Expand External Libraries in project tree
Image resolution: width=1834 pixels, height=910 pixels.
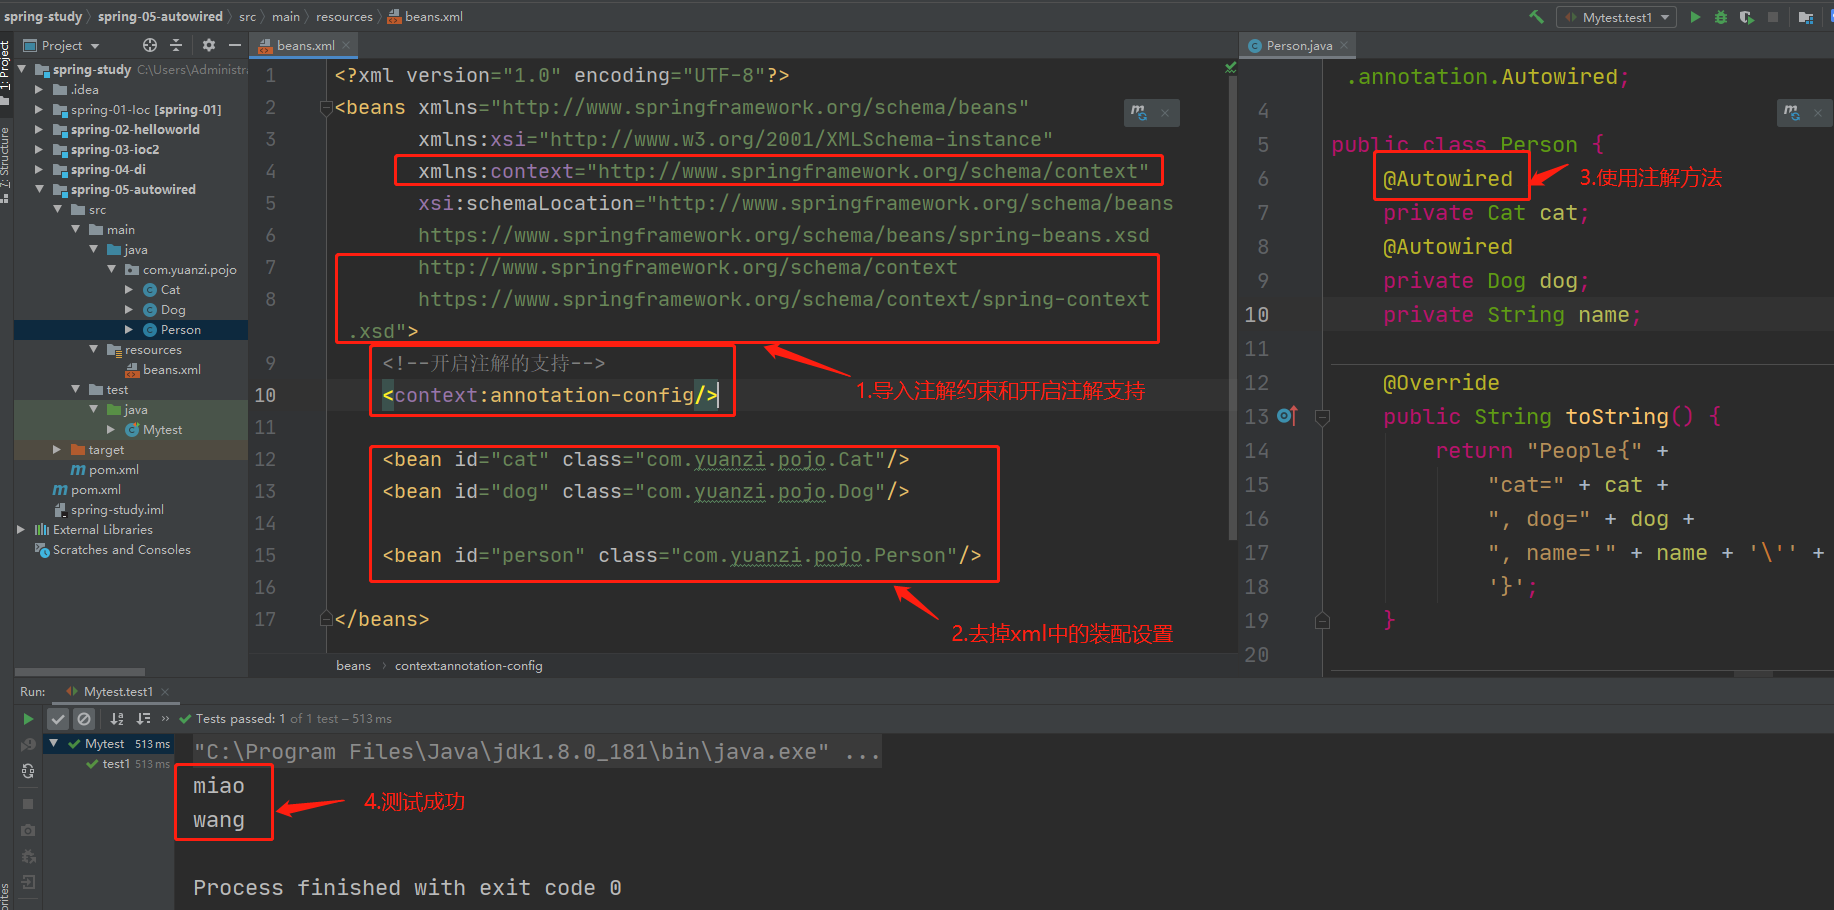coord(22,530)
